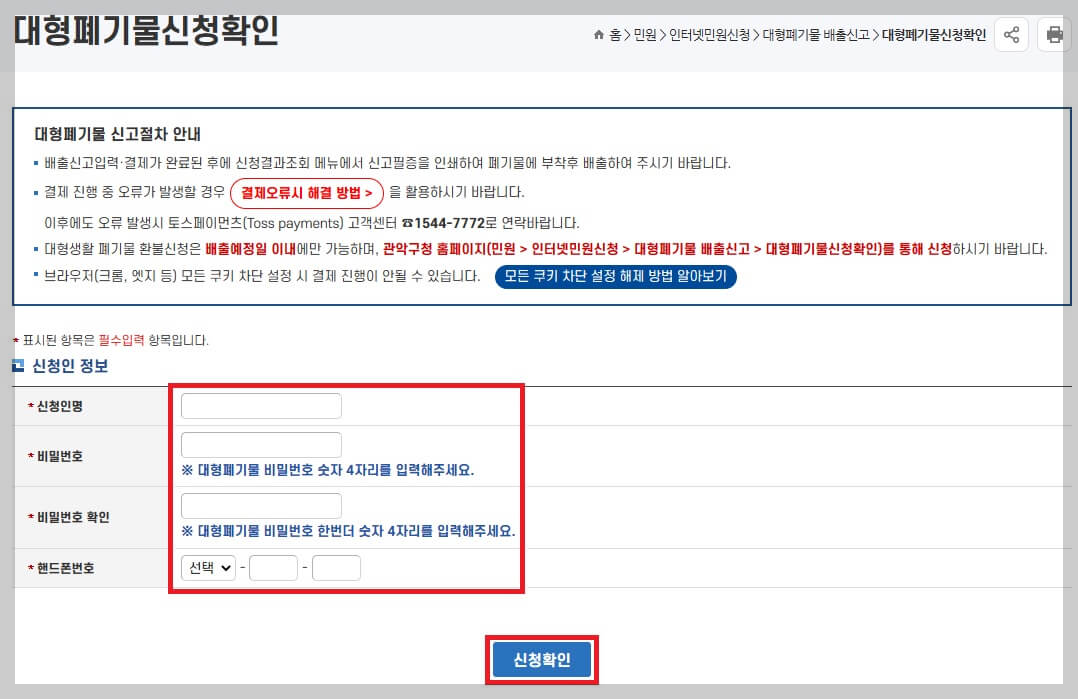Open the 선택 phone prefix dropdown

click(206, 566)
